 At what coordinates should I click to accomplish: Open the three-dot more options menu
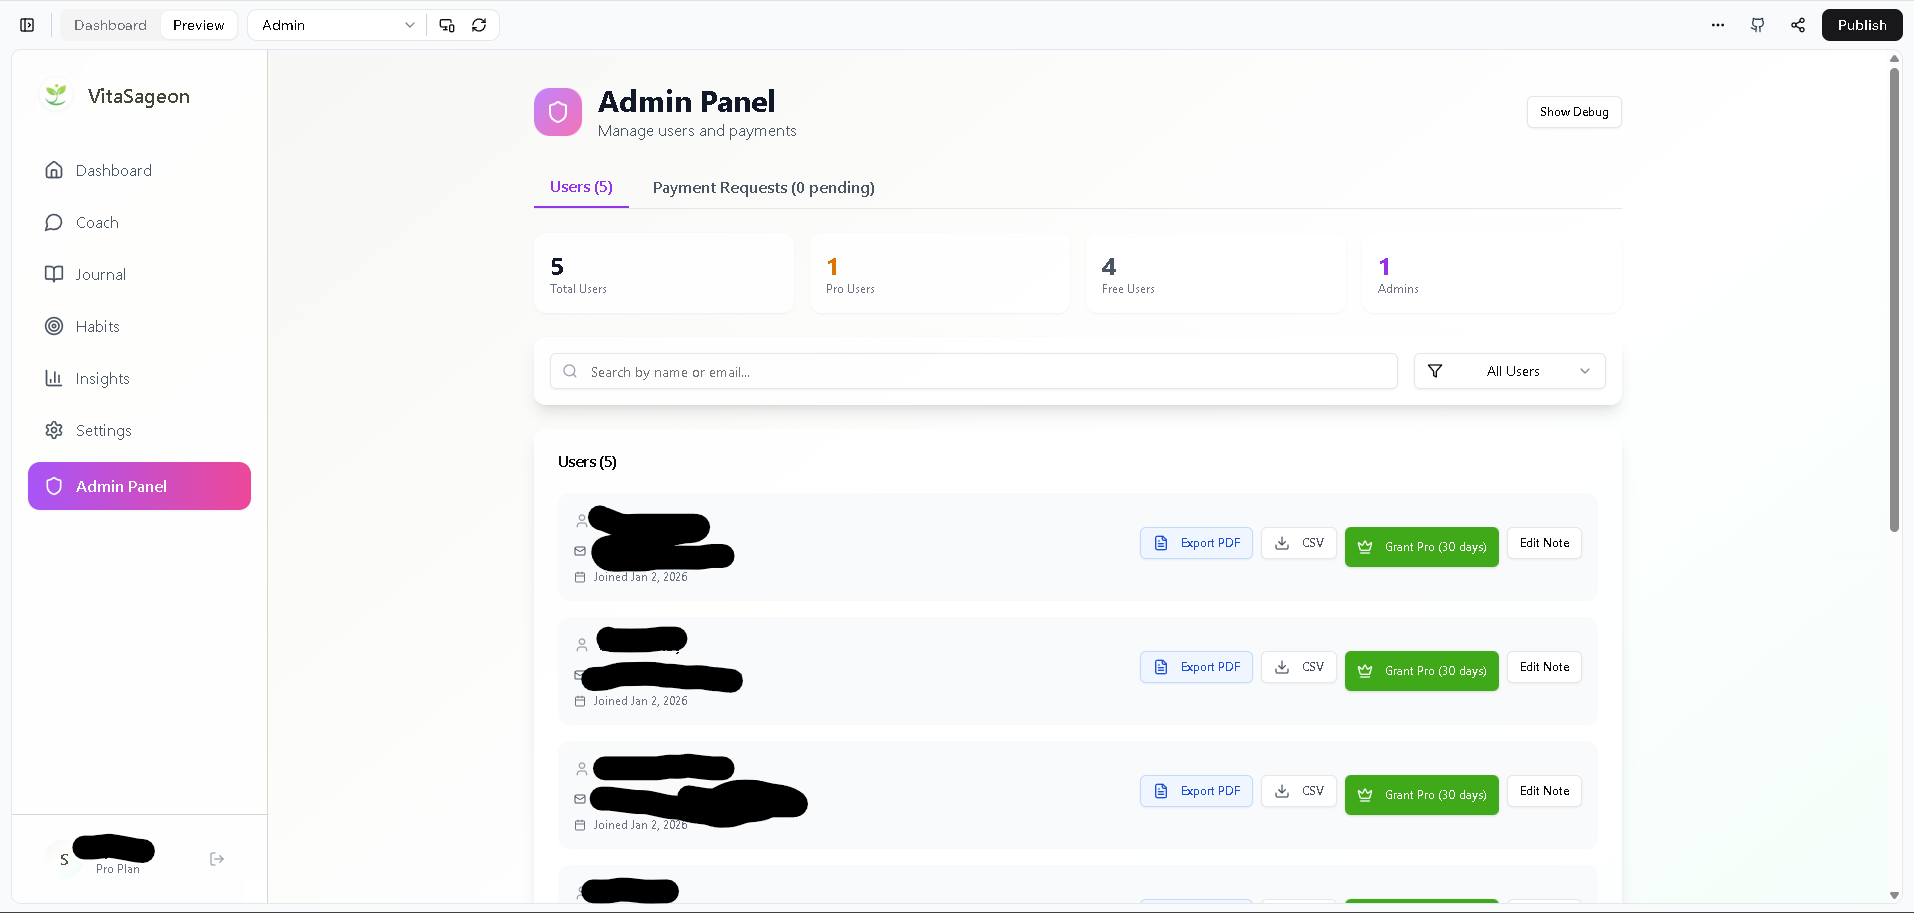coord(1718,25)
